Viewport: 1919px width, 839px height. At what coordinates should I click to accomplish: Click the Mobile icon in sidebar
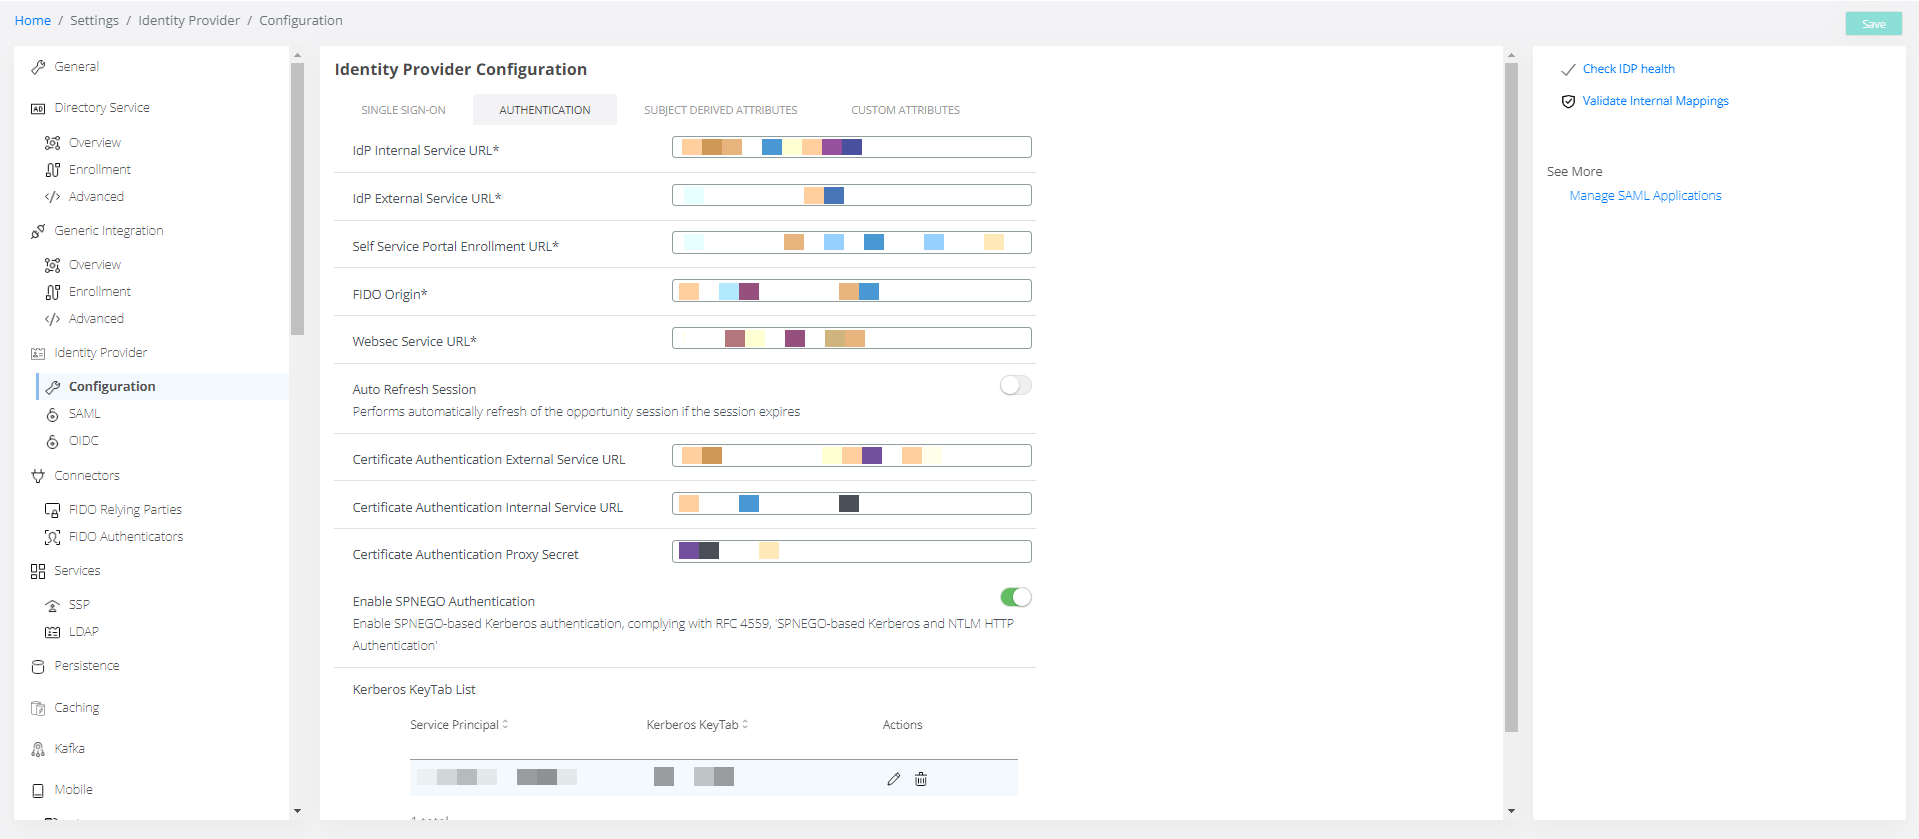coord(38,790)
